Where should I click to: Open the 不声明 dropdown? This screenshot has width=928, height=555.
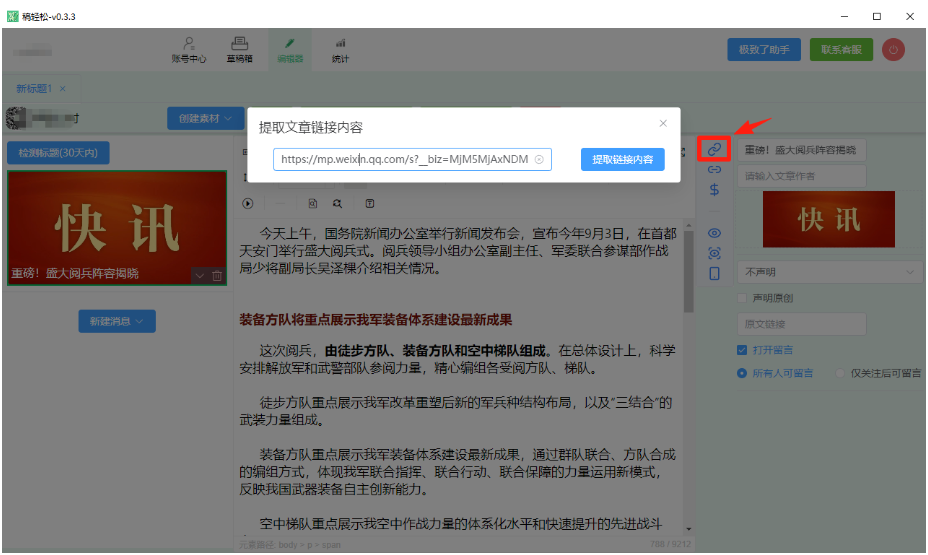pos(829,272)
